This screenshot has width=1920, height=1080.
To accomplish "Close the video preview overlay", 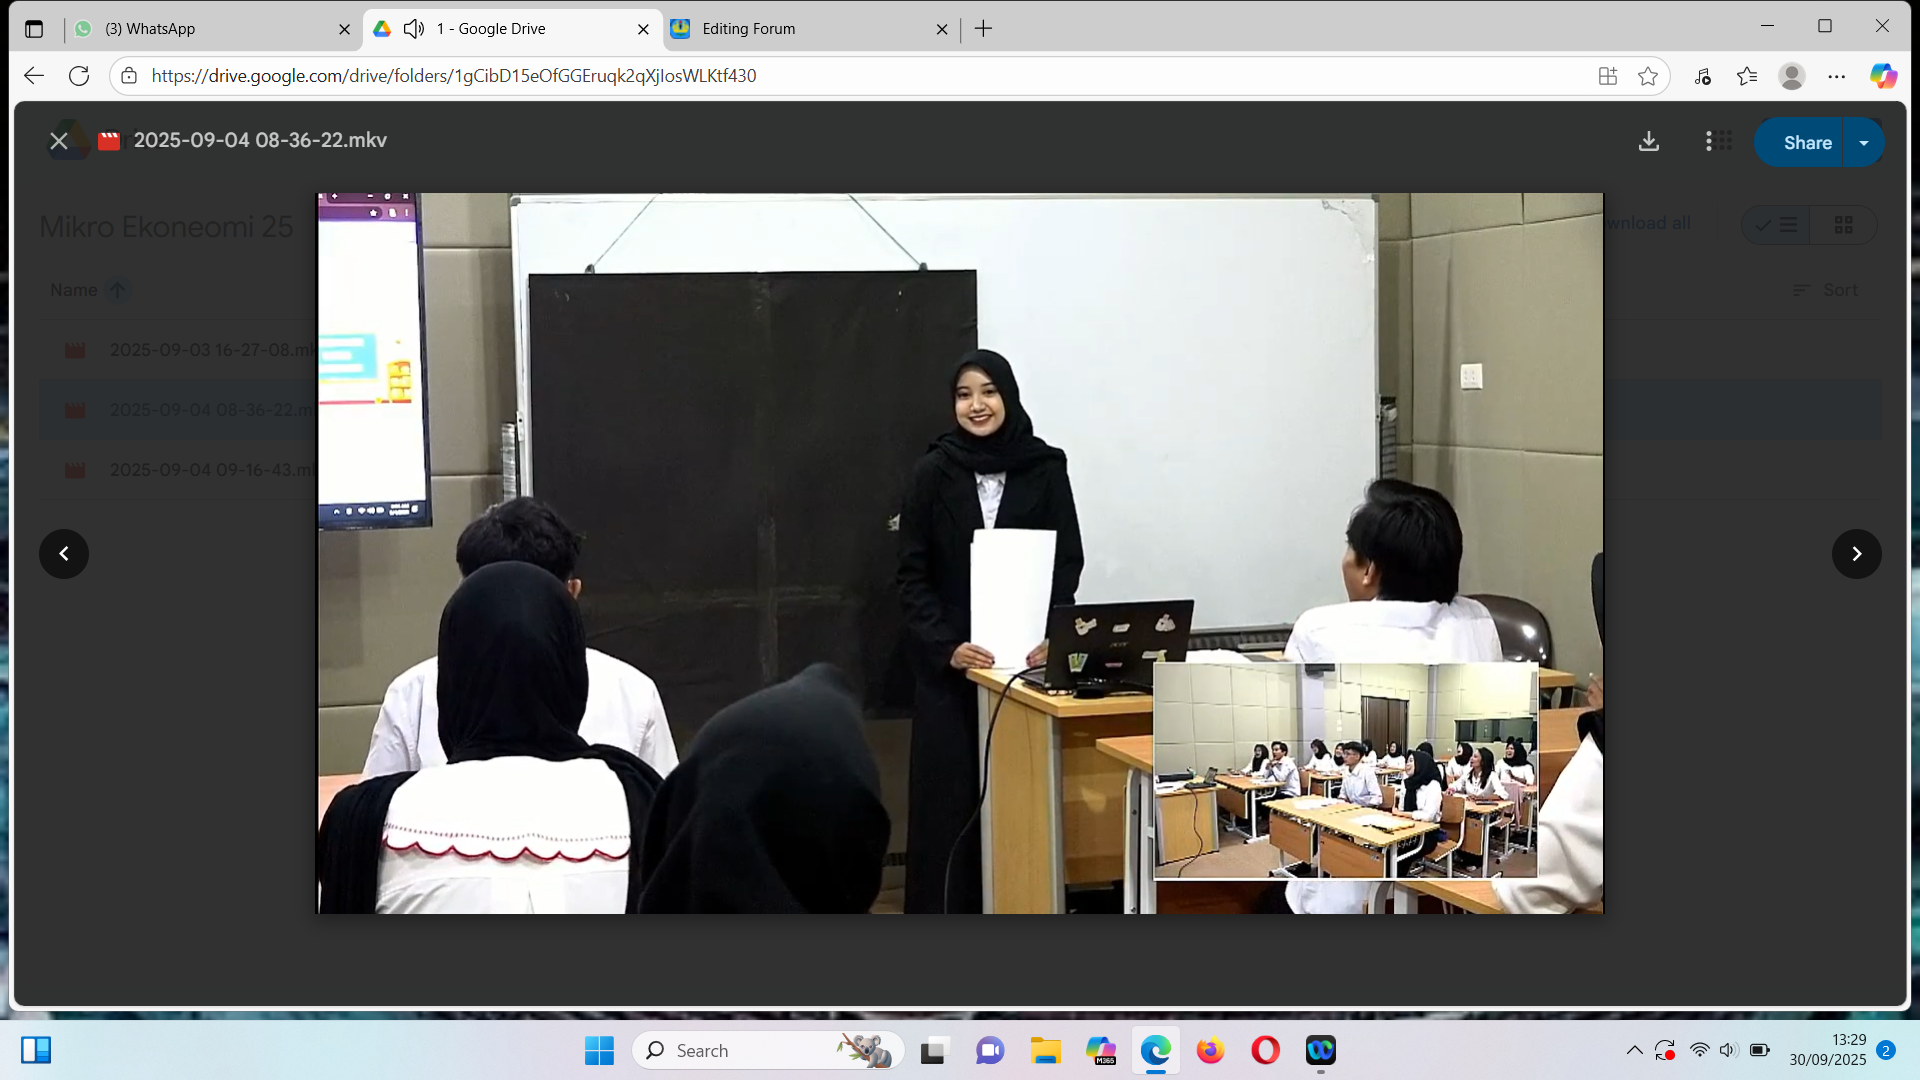I will click(x=59, y=141).
